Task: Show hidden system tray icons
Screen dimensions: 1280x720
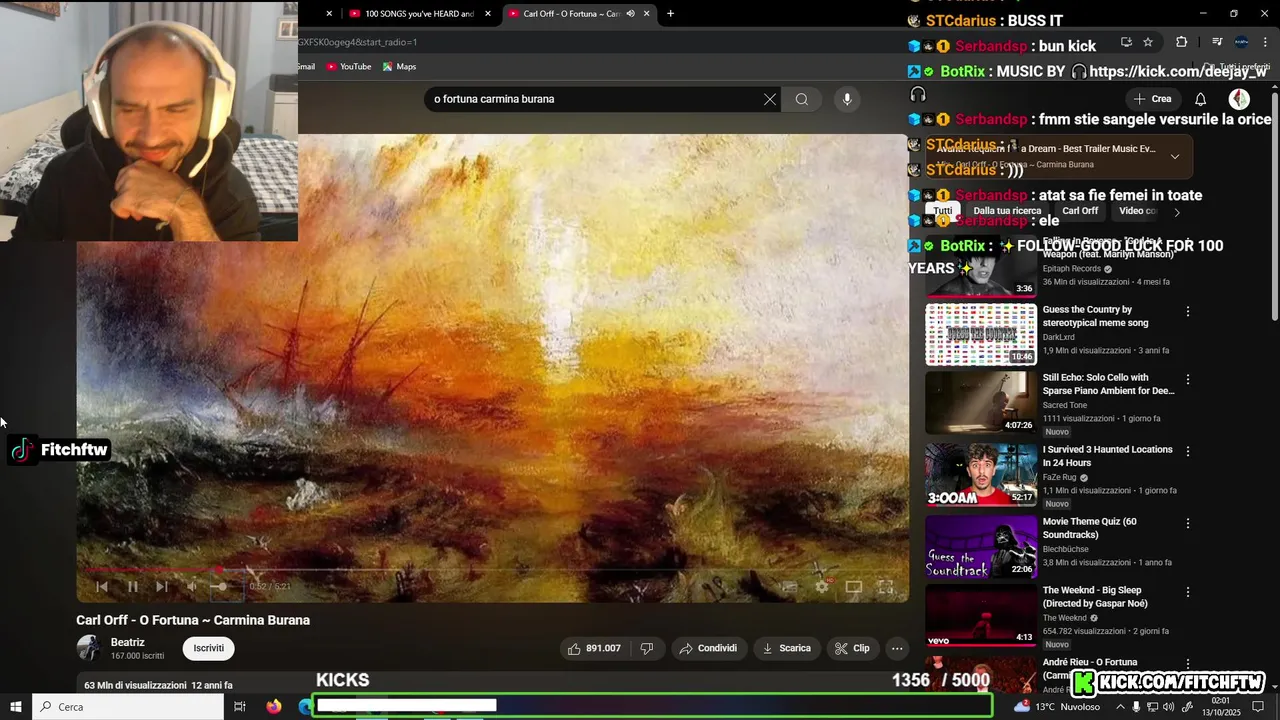Action: tap(1119, 707)
